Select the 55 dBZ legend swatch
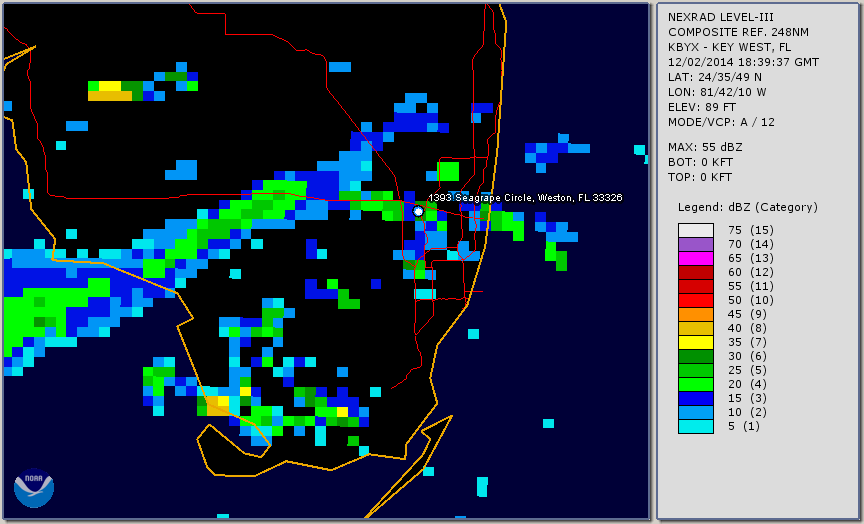This screenshot has height=524, width=864. [696, 287]
